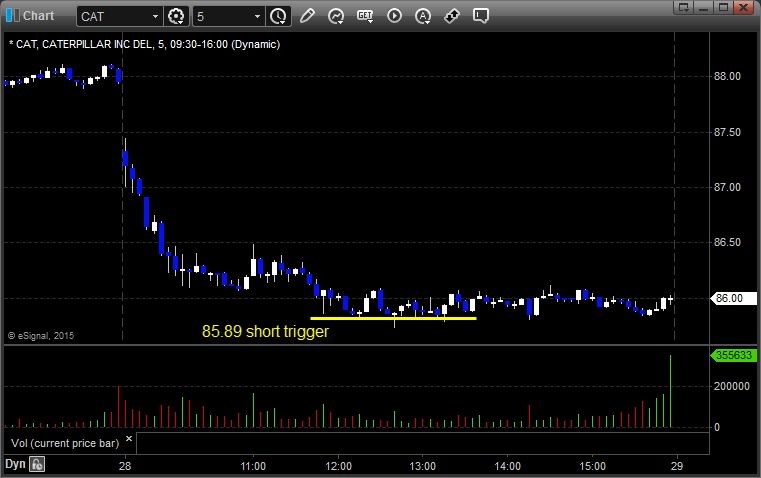Click the blue chart window icon beside Chart

[13, 16]
